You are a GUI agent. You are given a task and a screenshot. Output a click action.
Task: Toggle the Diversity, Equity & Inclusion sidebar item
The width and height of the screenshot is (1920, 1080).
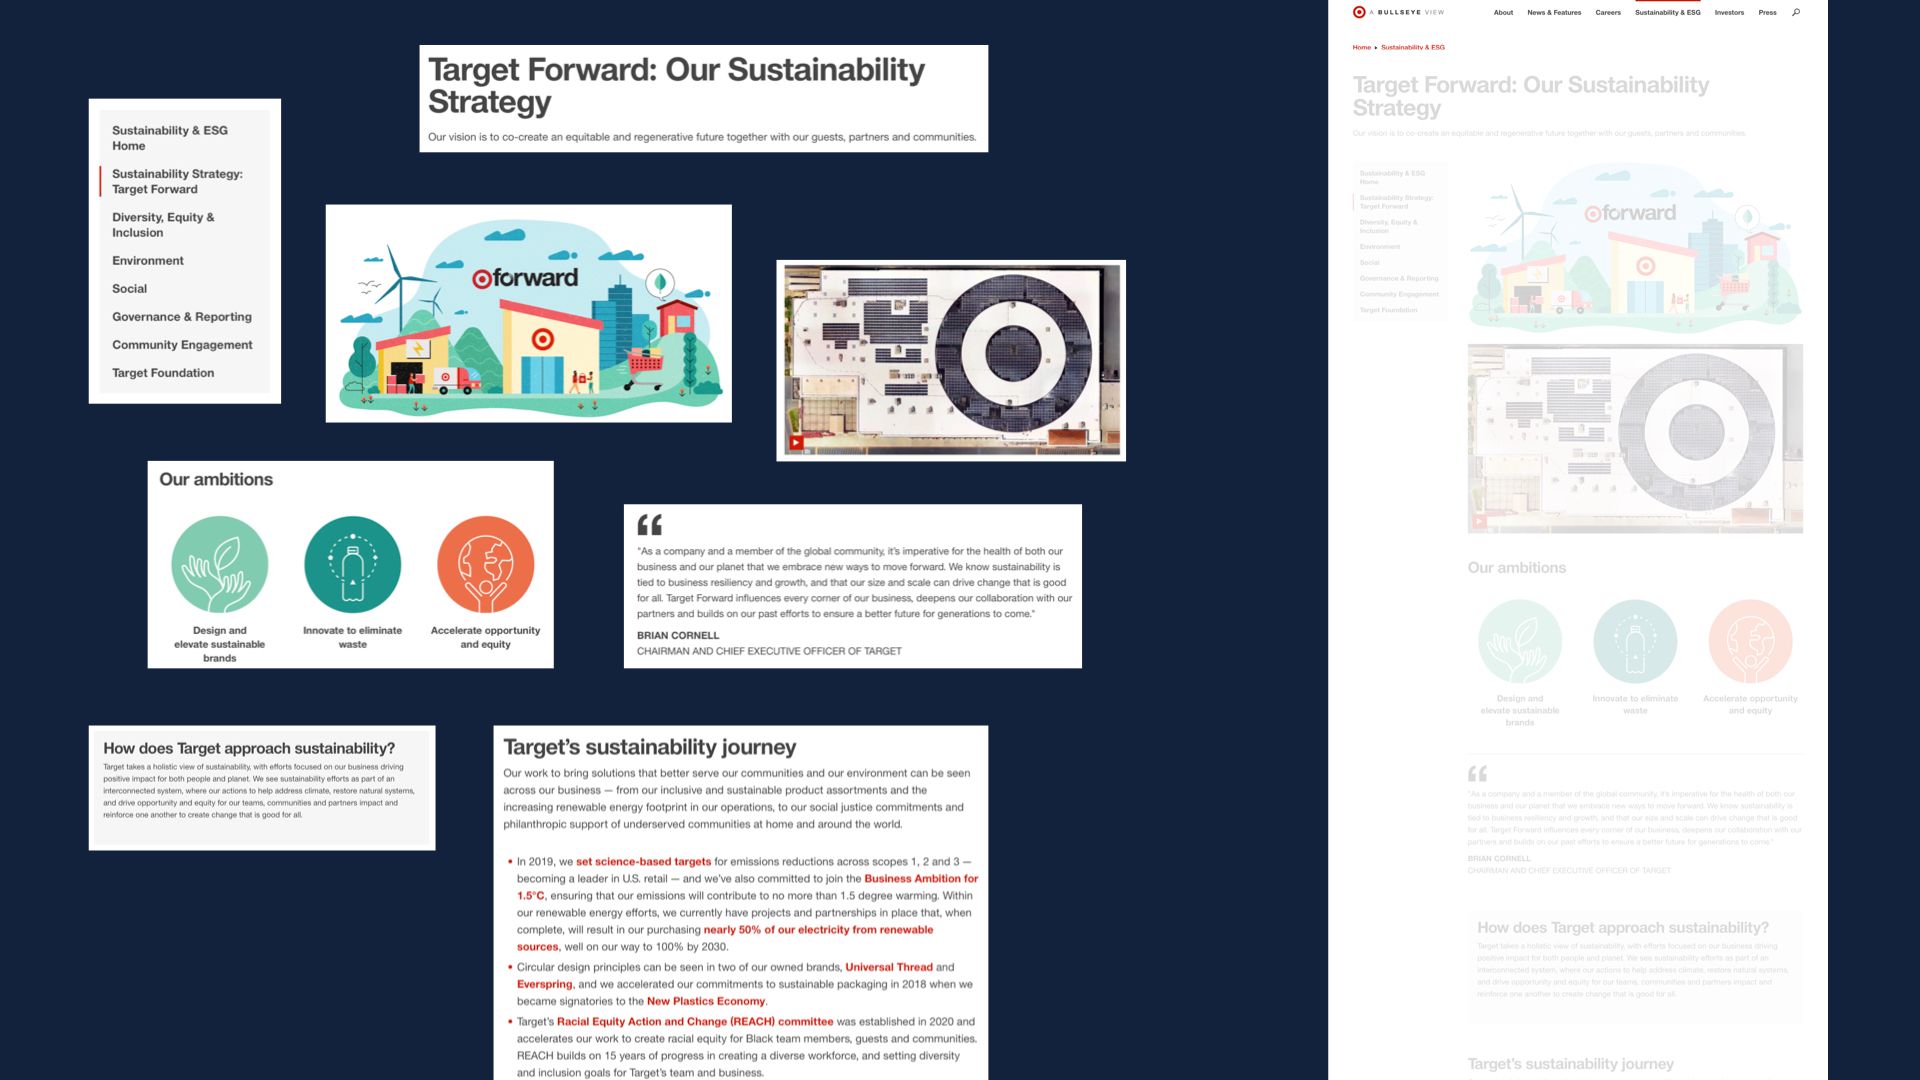(164, 223)
